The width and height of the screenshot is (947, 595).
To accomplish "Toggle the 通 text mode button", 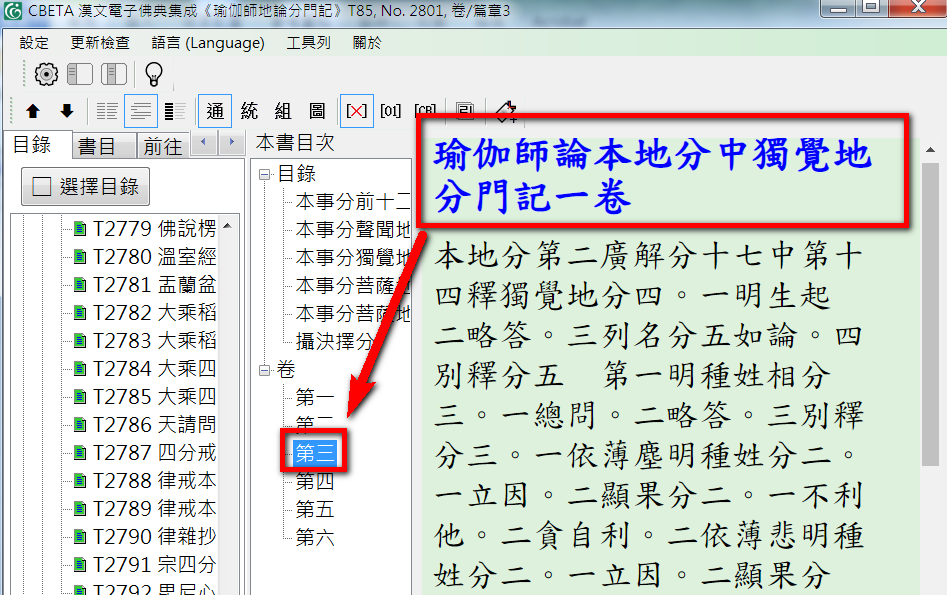I will tap(215, 111).
